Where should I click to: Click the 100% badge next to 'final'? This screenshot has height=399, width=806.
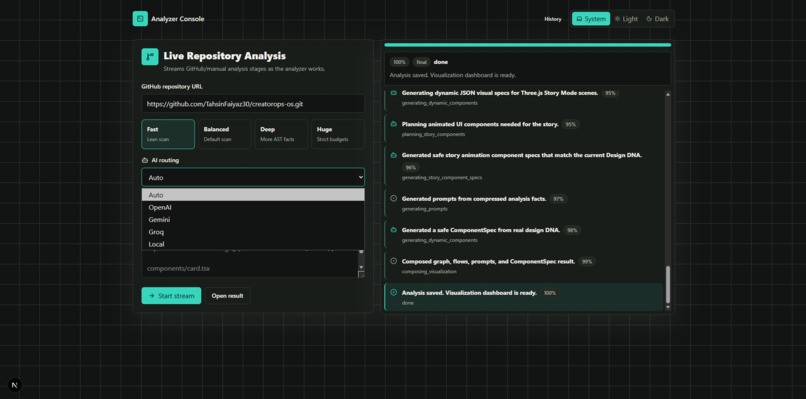(399, 62)
